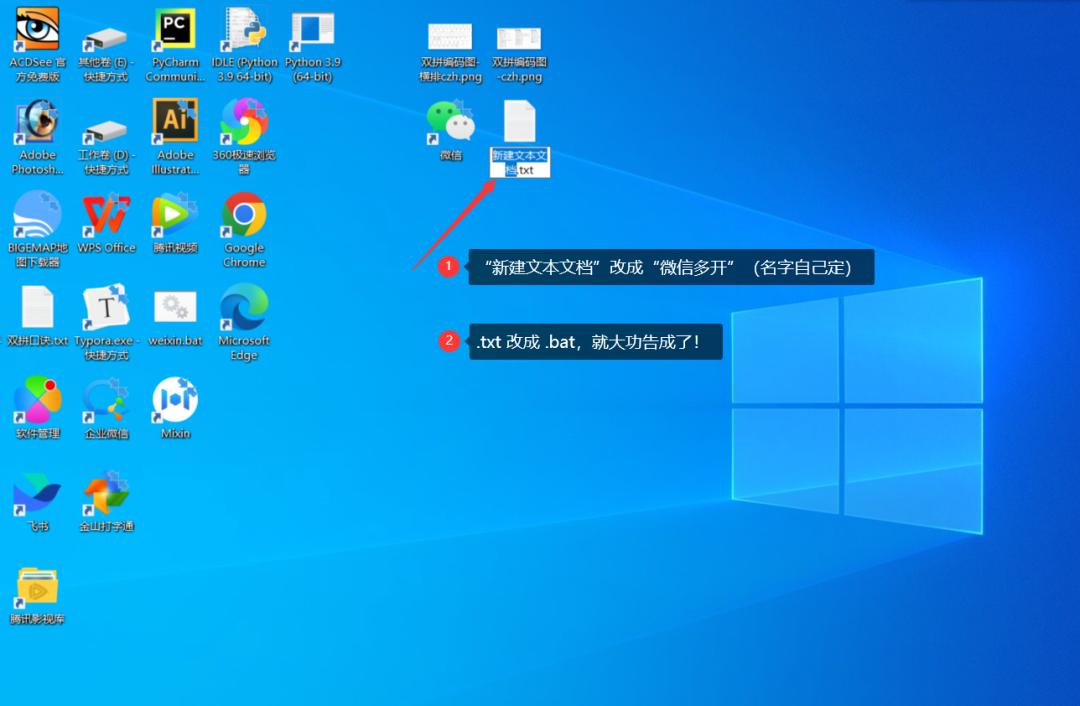Open IDLE (Python 3.9 64-bit)
This screenshot has width=1080, height=706.
[243, 30]
